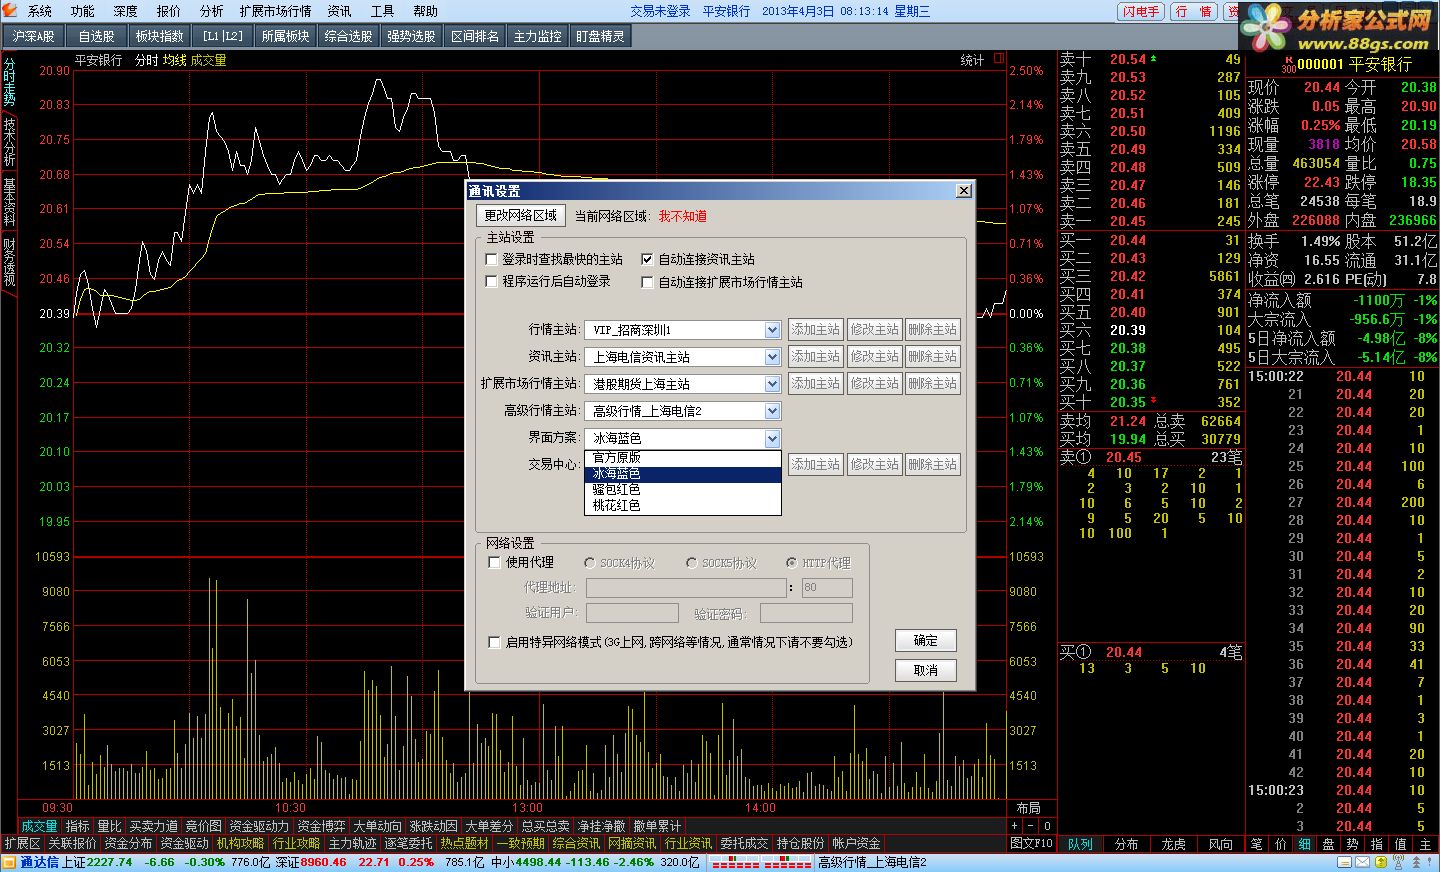Select the 值 tab icon at bottom right

1401,844
